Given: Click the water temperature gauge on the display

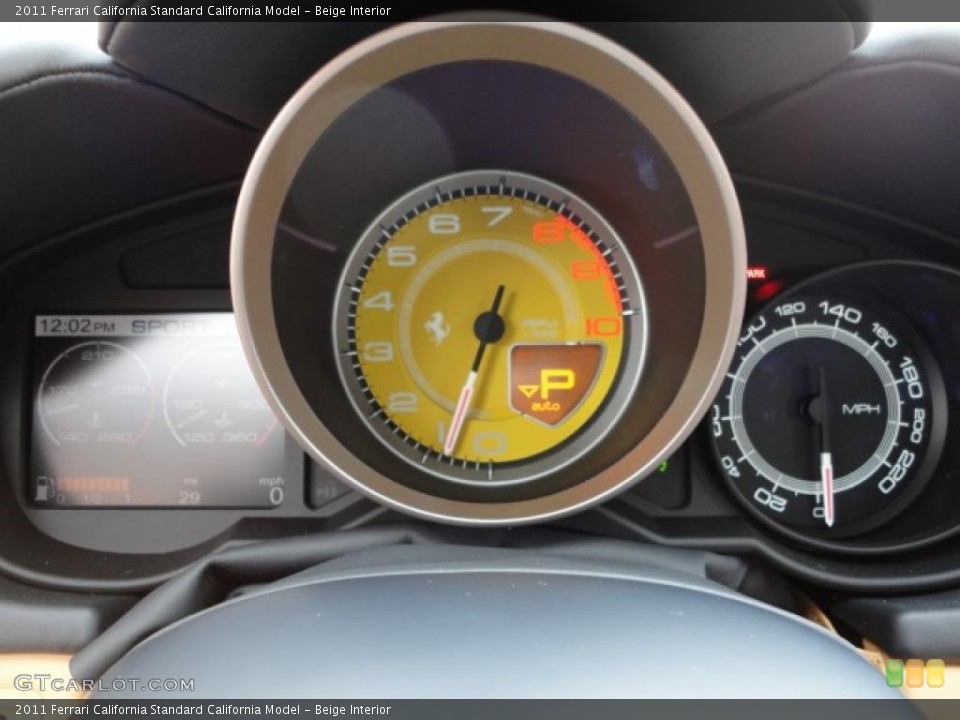Looking at the screenshot, I should pyautogui.click(x=95, y=395).
